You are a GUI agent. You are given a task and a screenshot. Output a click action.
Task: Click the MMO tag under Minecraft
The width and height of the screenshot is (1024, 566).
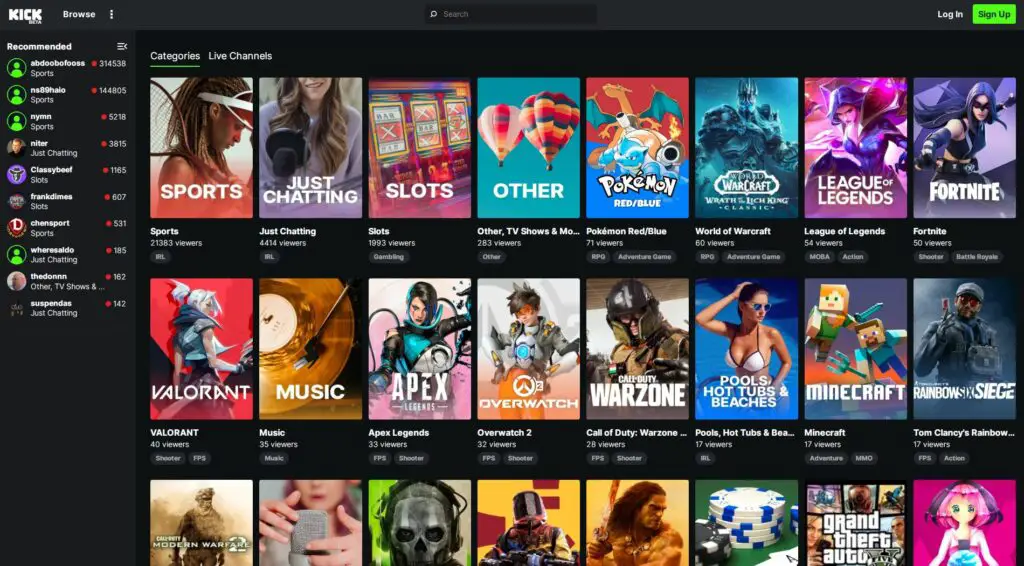864,458
